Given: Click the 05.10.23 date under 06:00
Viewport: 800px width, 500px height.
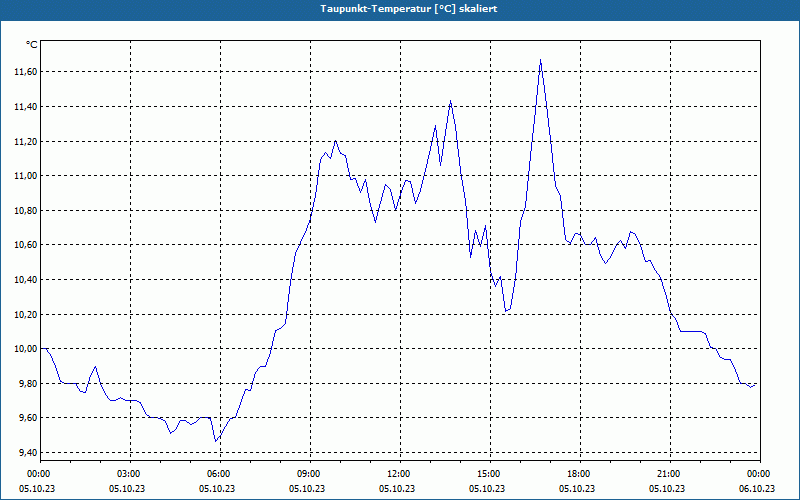Looking at the screenshot, I should point(217,488).
